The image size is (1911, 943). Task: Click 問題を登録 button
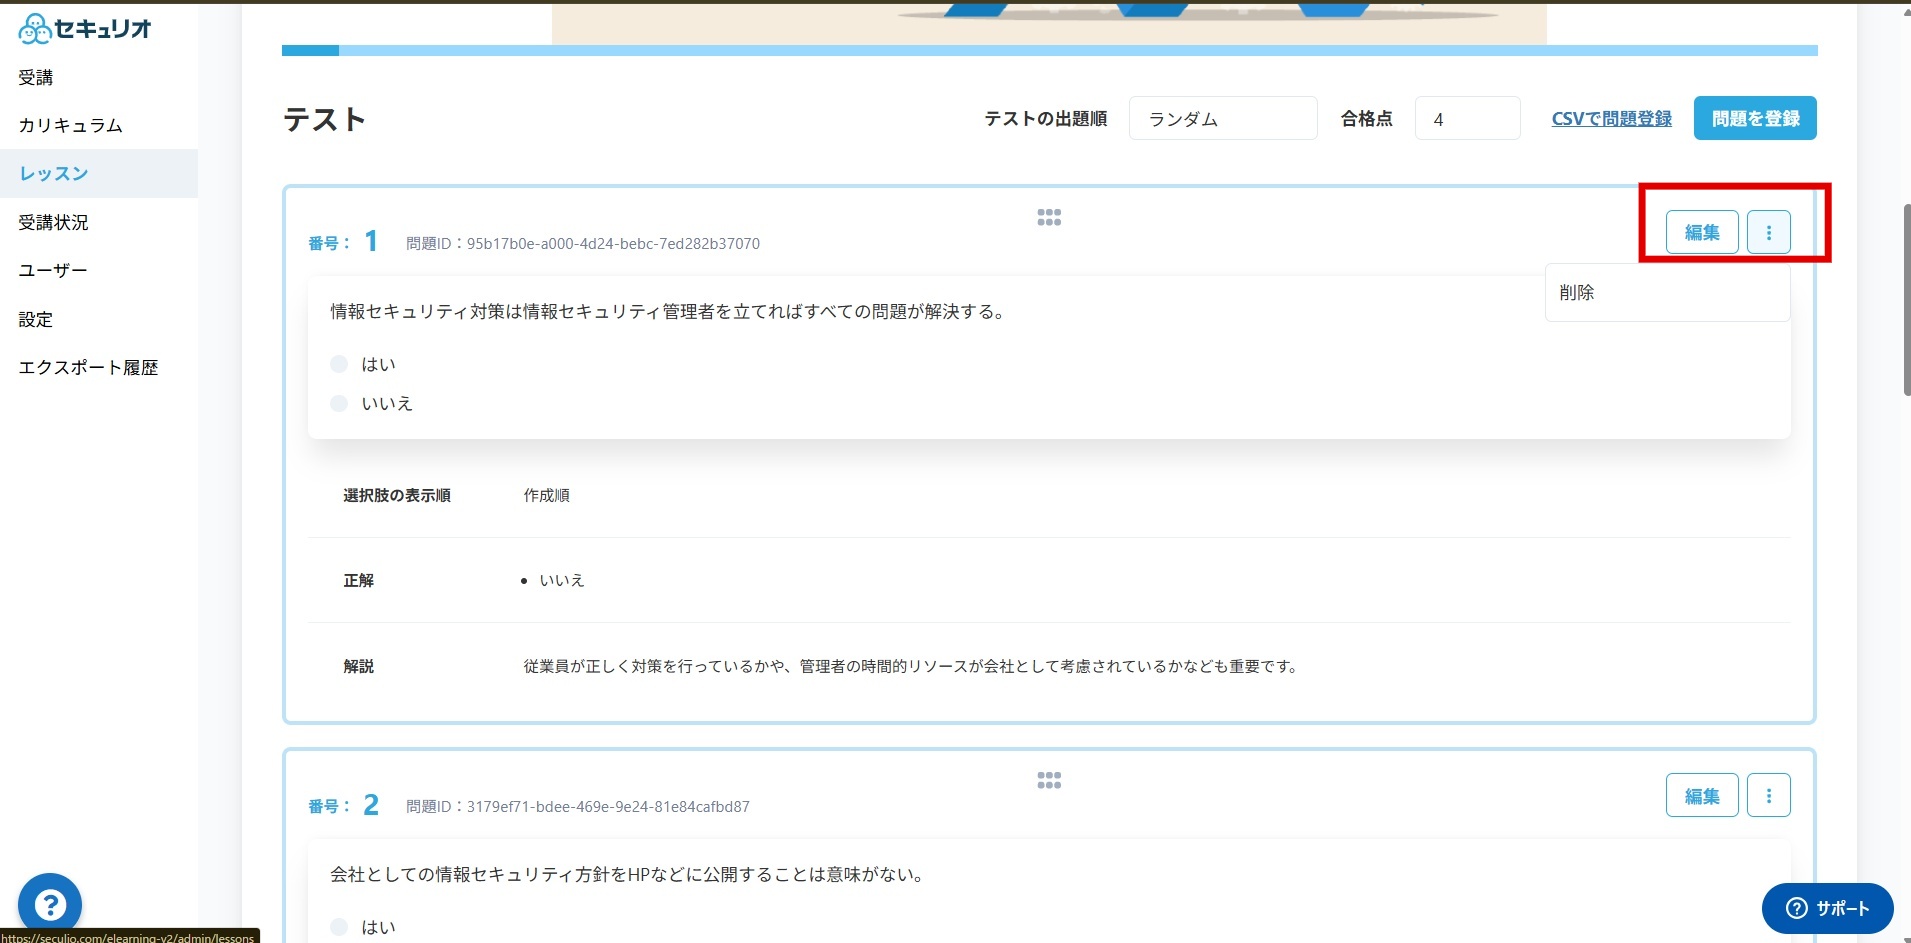[1755, 118]
